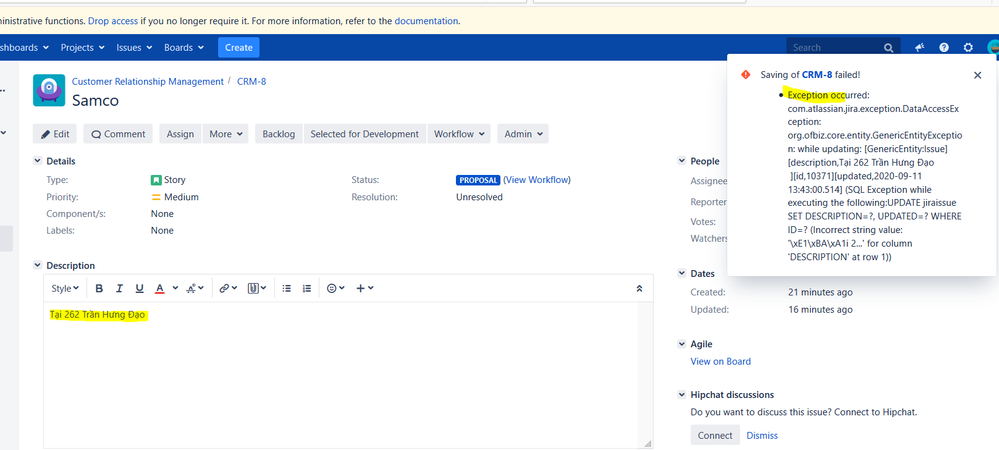The image size is (999, 450).
Task: Click the editor resize handle corner
Action: pyautogui.click(x=648, y=443)
